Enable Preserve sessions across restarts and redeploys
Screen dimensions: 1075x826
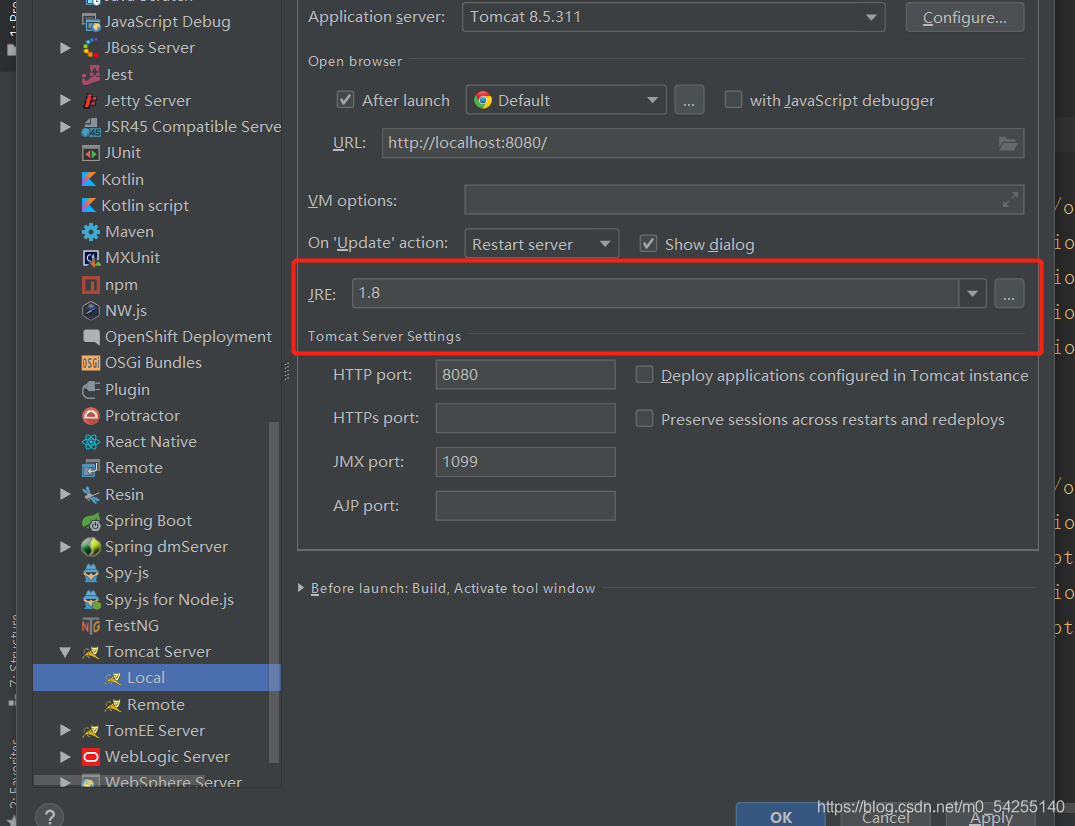click(644, 419)
